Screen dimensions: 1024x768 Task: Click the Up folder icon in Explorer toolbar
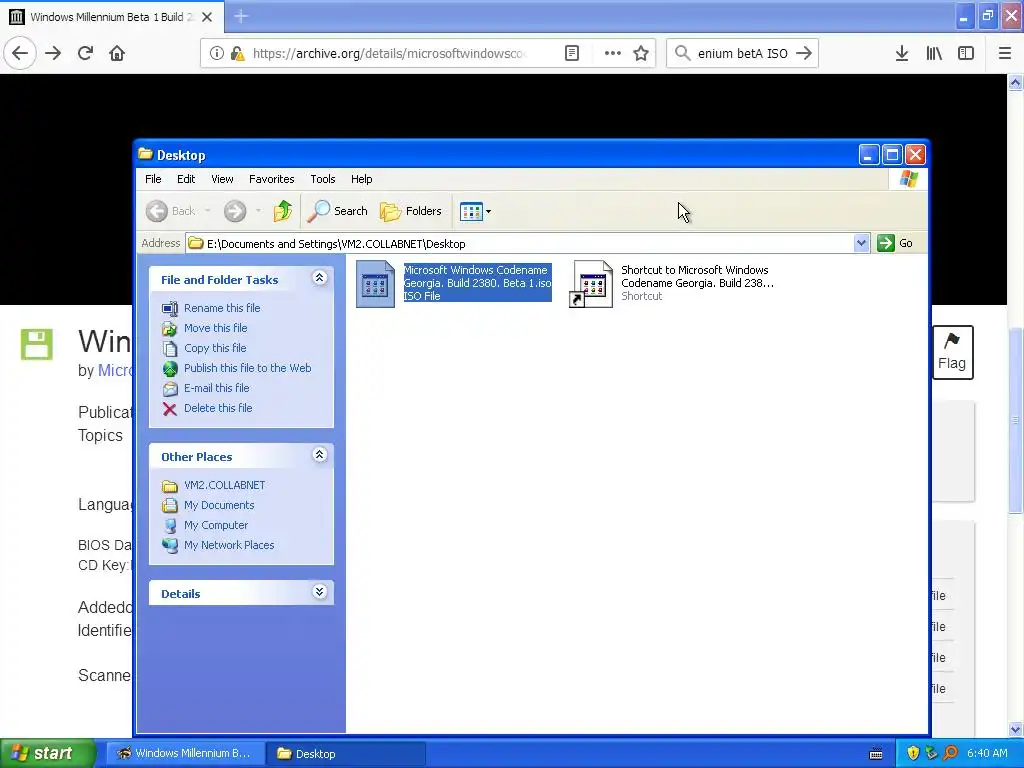(x=283, y=211)
